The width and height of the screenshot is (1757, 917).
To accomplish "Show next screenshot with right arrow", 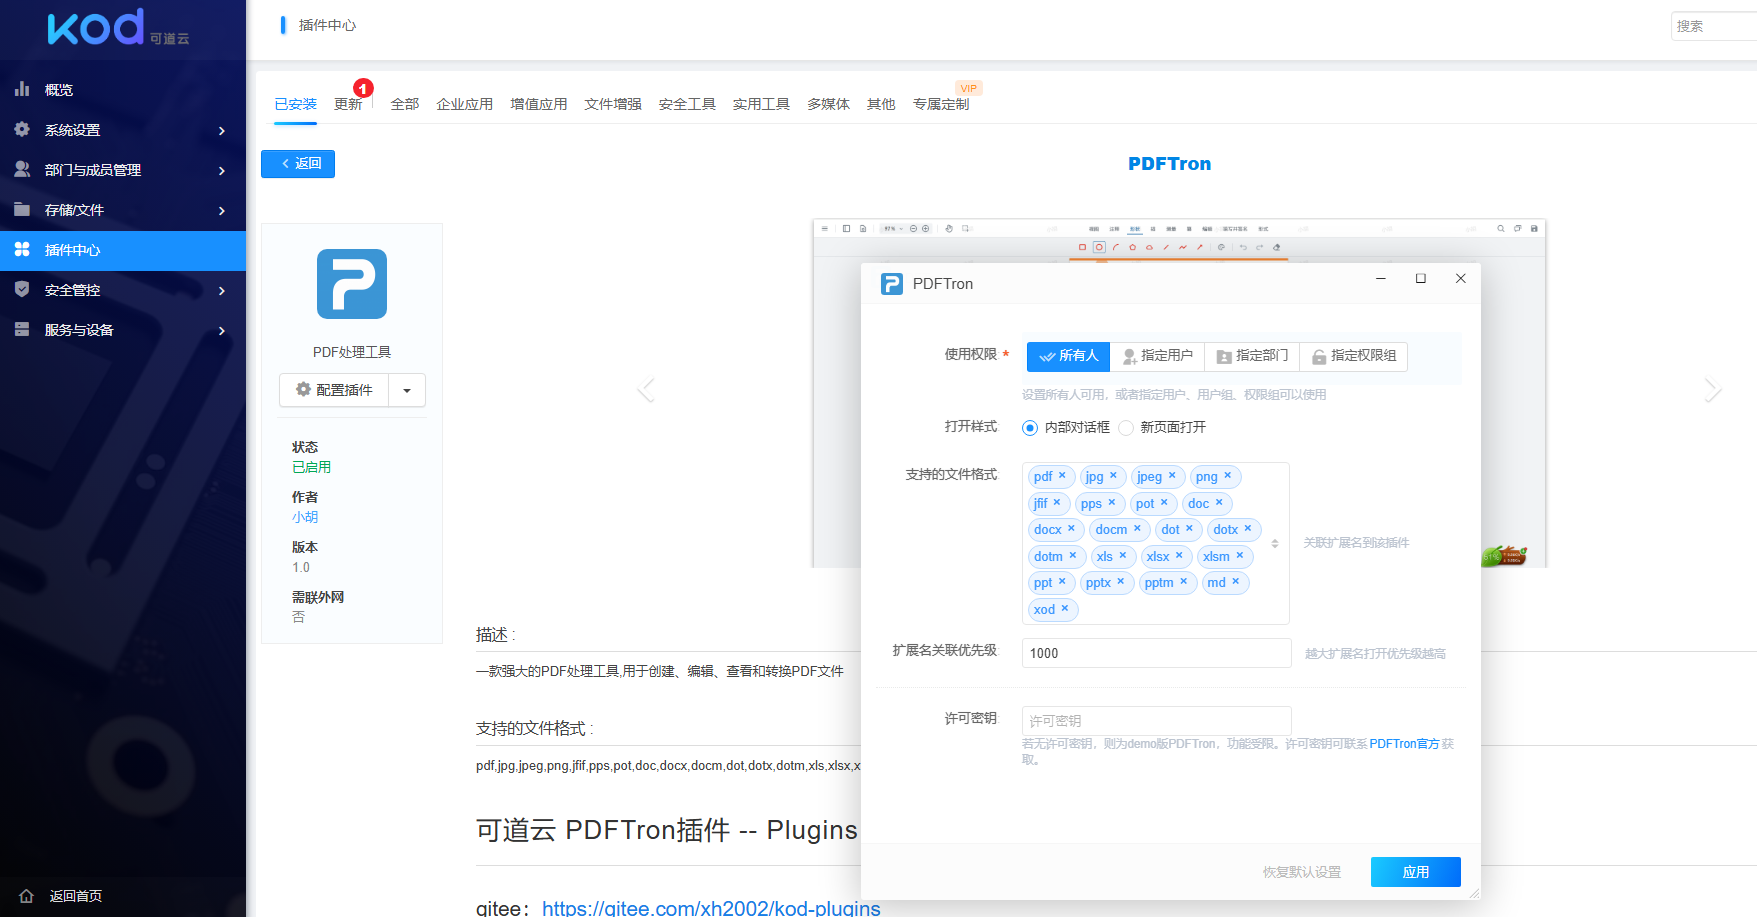I will pos(1712,389).
